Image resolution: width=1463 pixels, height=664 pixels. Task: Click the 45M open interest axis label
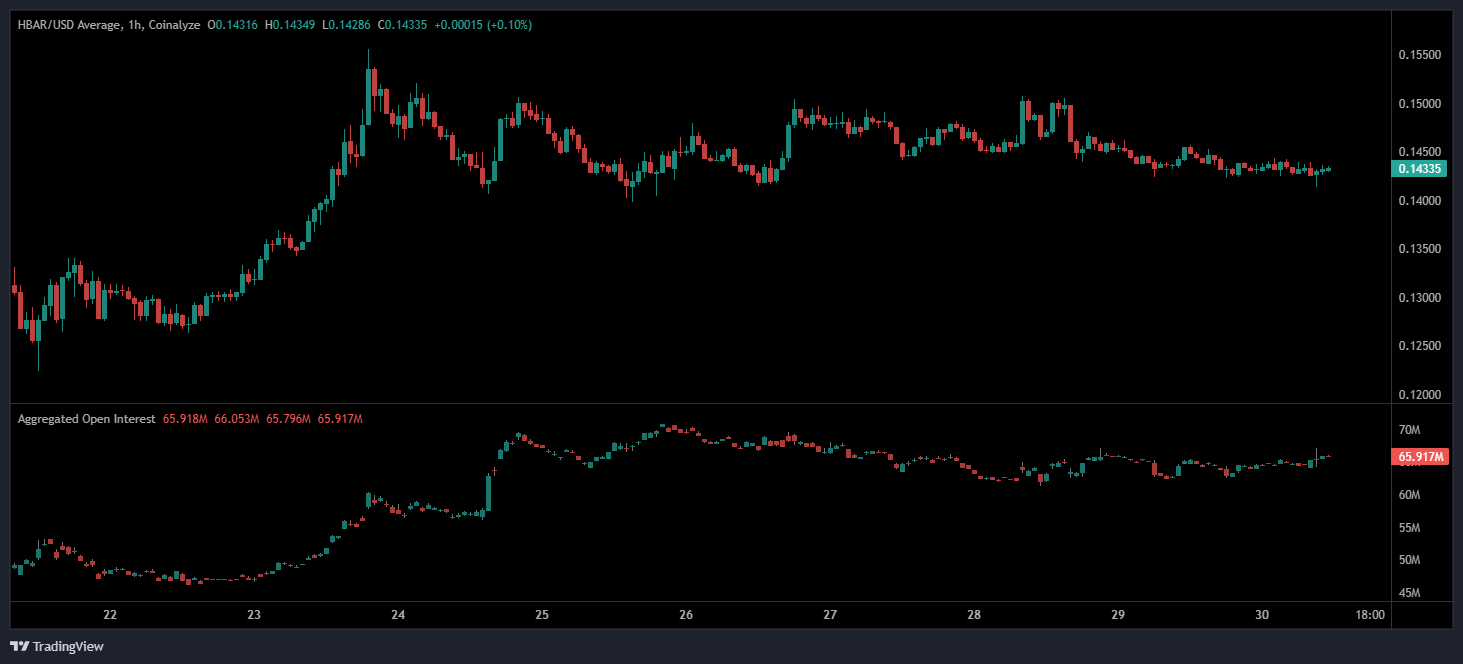pyautogui.click(x=1410, y=592)
